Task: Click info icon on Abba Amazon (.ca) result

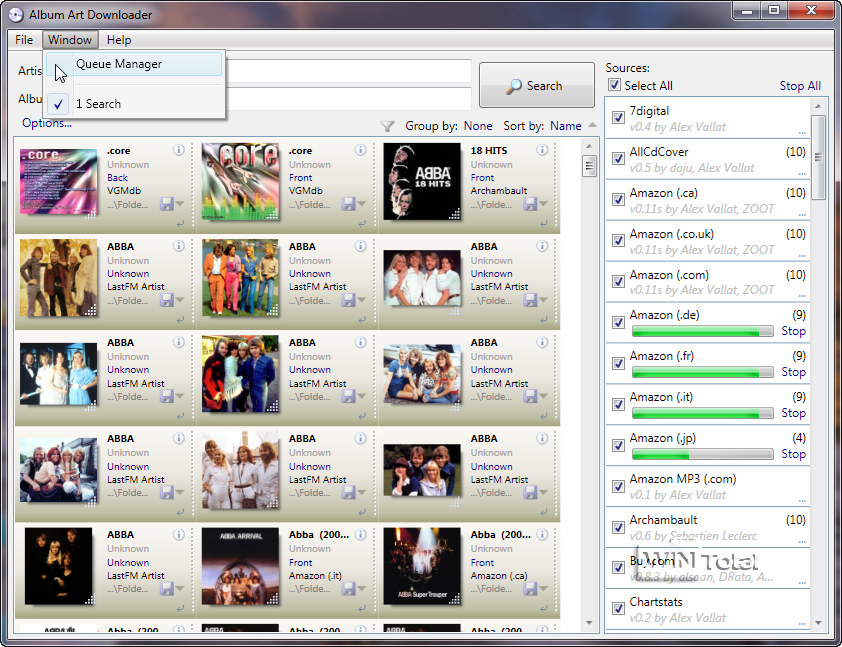Action: coord(542,534)
